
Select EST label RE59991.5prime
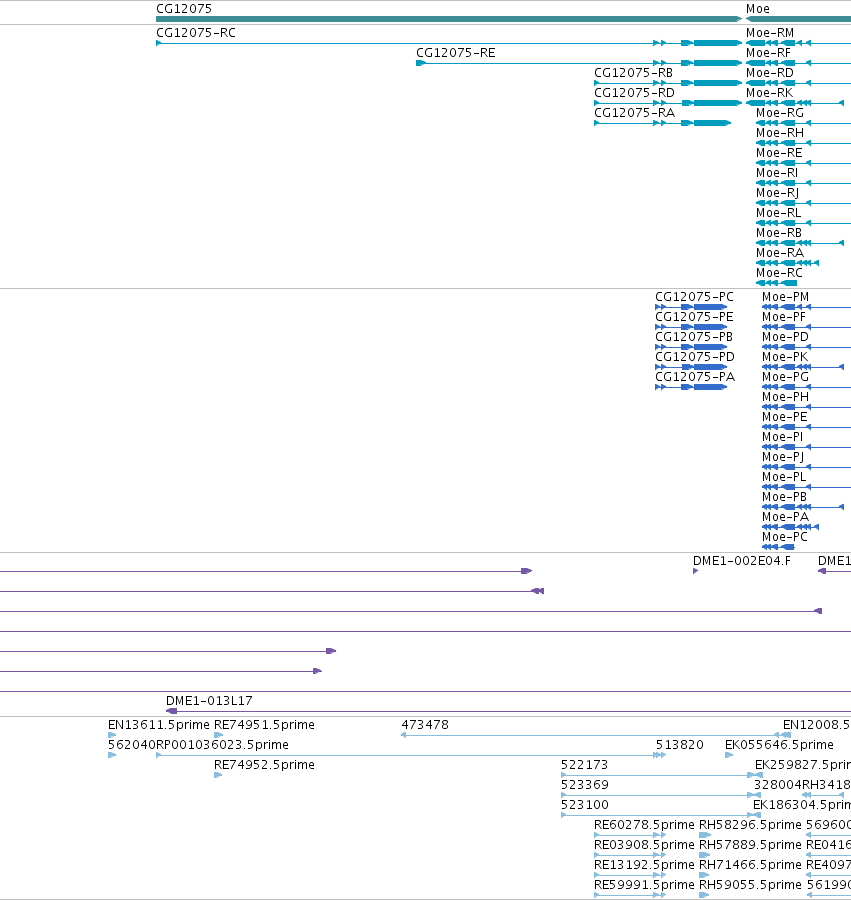644,885
